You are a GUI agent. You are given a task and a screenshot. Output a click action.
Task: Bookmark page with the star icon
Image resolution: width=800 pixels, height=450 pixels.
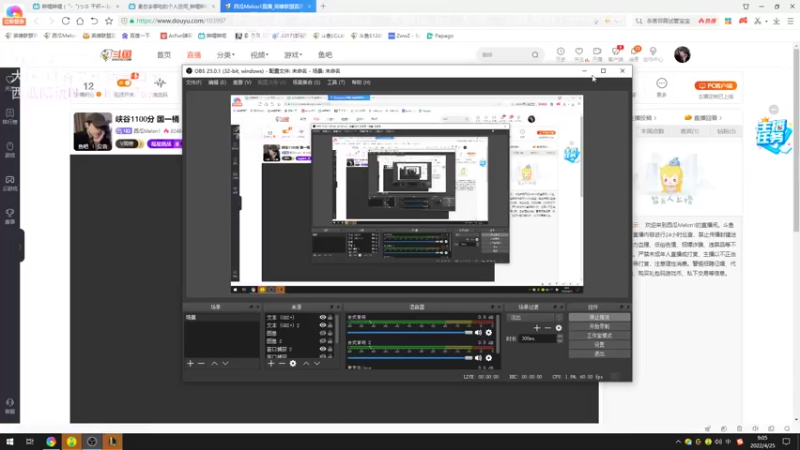click(109, 21)
